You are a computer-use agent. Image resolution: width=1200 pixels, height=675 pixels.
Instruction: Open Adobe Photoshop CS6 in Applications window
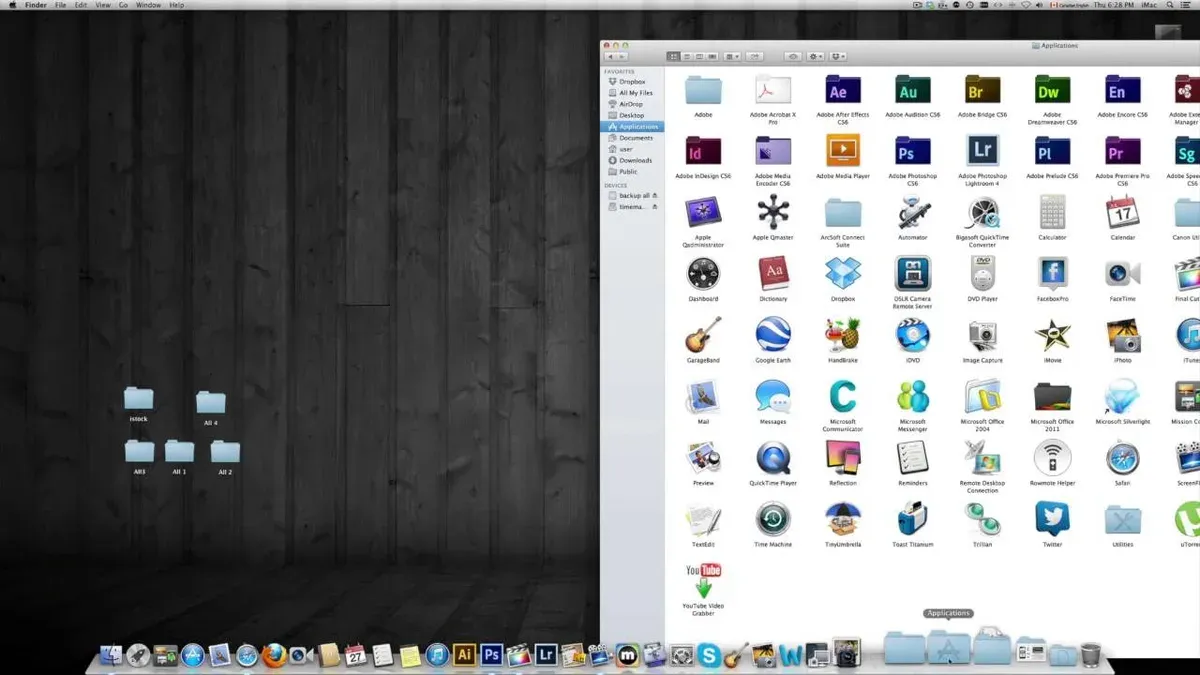click(913, 152)
